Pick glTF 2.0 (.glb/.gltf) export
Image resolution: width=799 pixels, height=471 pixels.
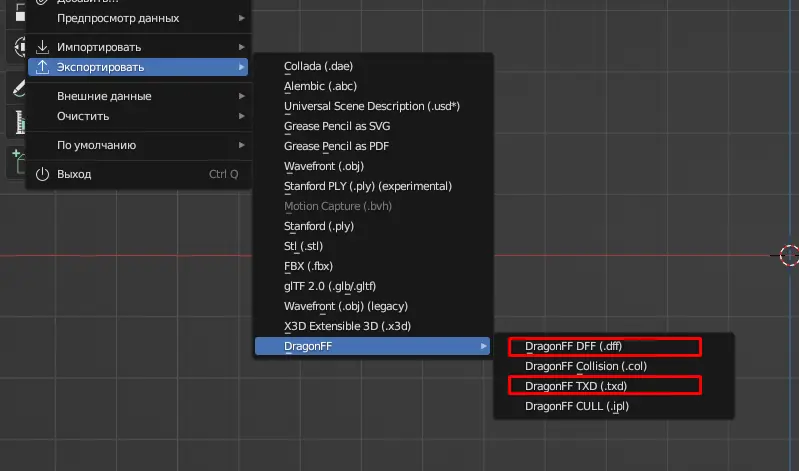(x=330, y=286)
